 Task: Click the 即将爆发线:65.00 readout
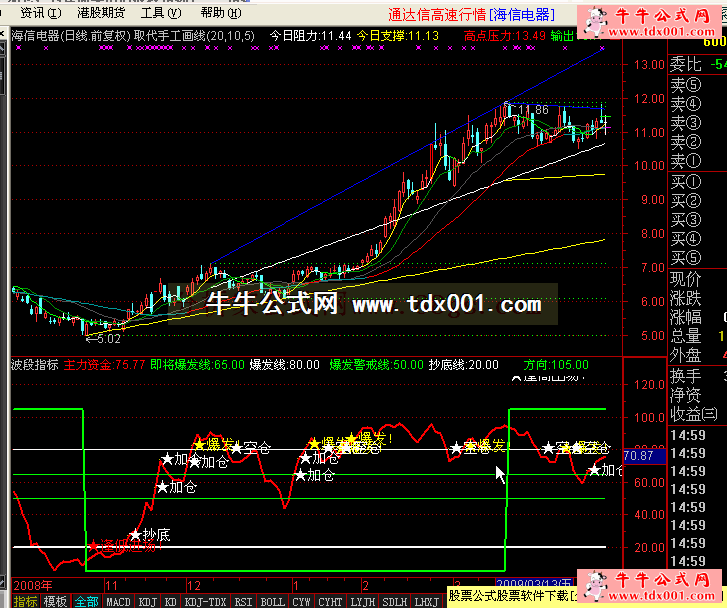click(197, 365)
